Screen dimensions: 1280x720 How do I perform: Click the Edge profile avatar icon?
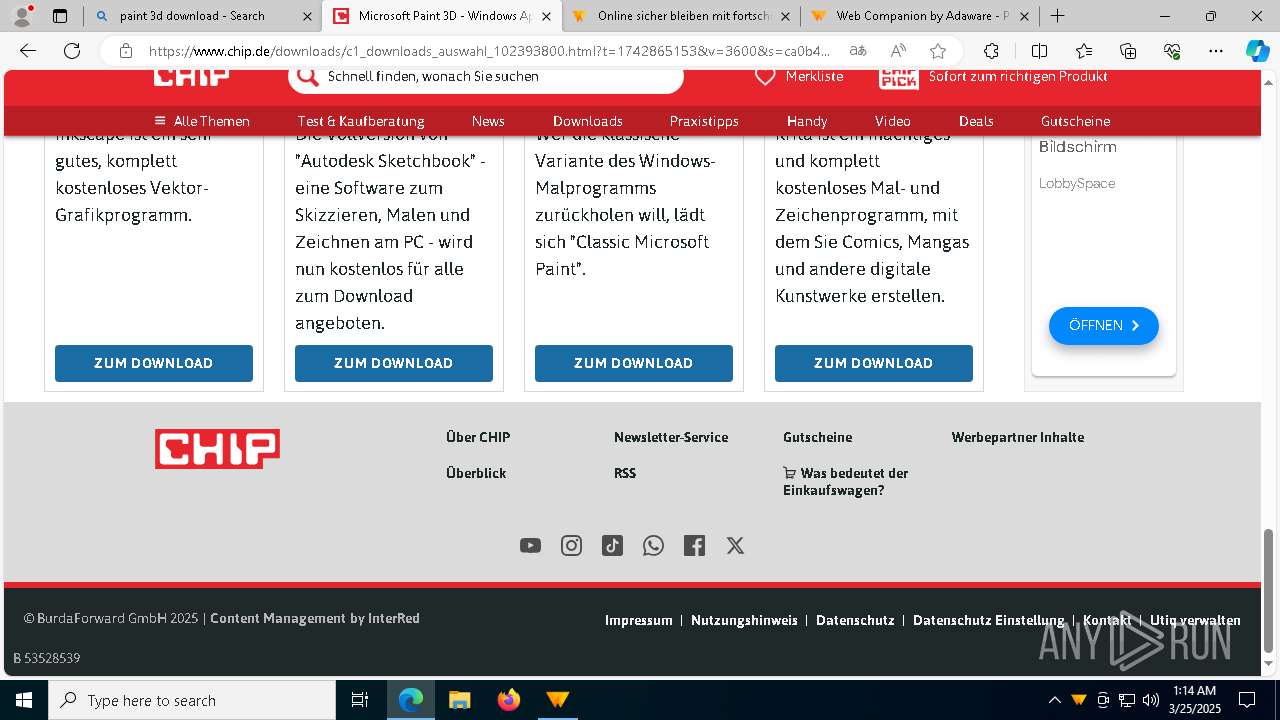point(22,15)
